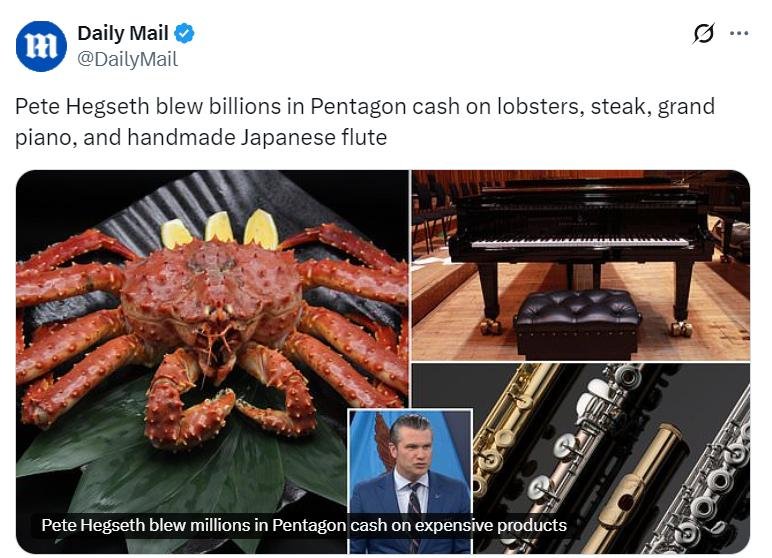Click the tweet text about Pentagon cash
The image size is (772, 558).
[x=365, y=121]
